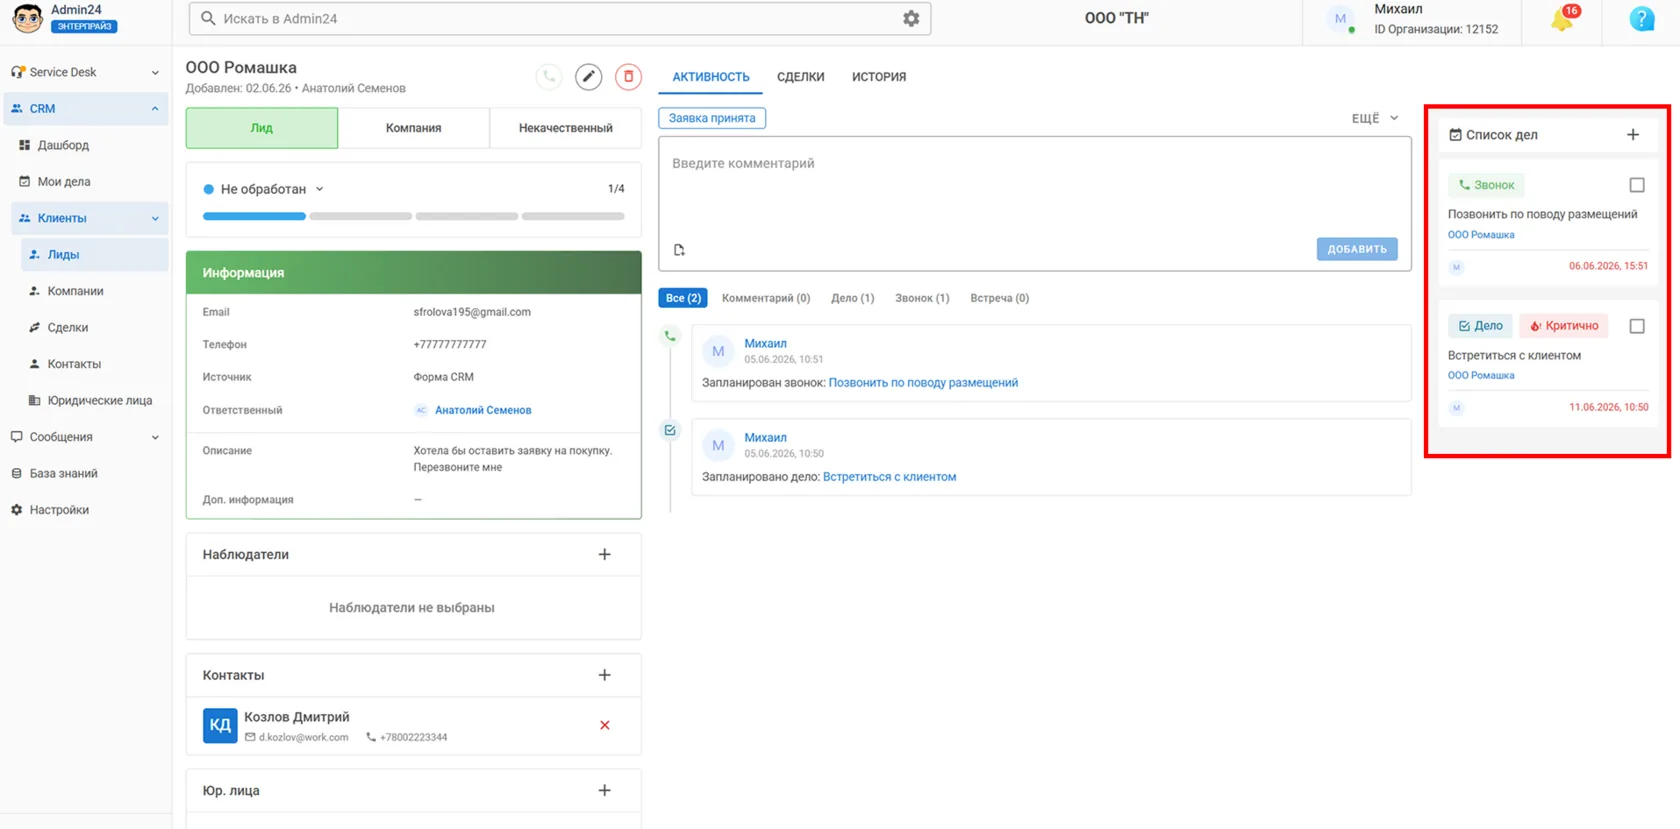The height and width of the screenshot is (829, 1680).
Task: Open the Анатолий Семенов responsible link
Action: click(x=483, y=410)
